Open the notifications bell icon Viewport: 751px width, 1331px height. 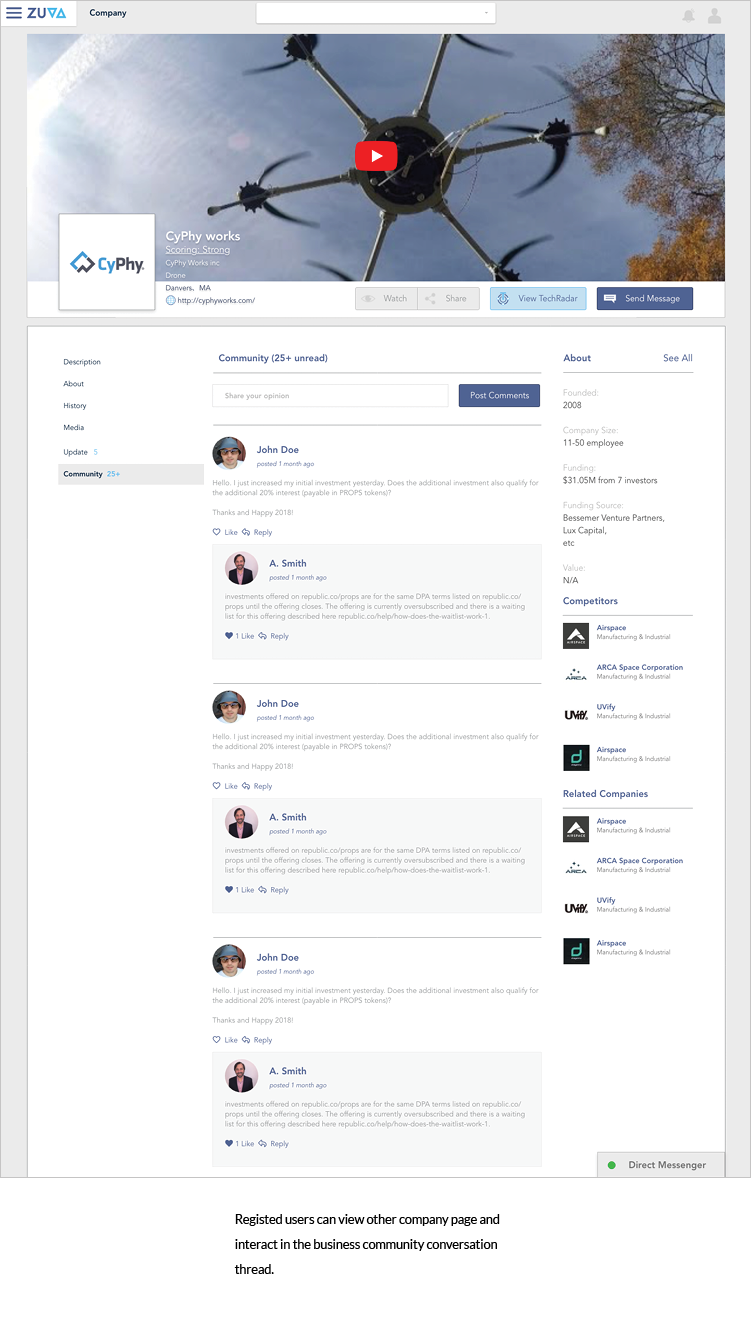[x=689, y=15]
